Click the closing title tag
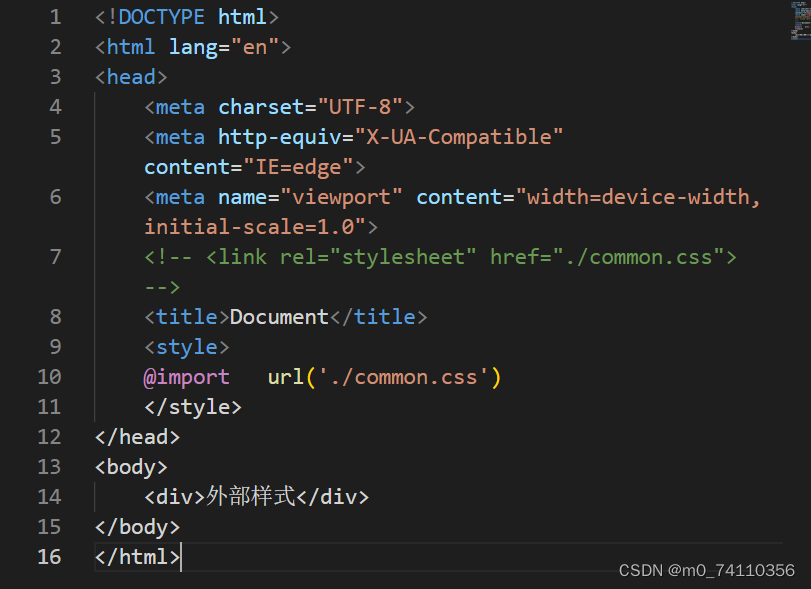The width and height of the screenshot is (811, 589). click(379, 317)
